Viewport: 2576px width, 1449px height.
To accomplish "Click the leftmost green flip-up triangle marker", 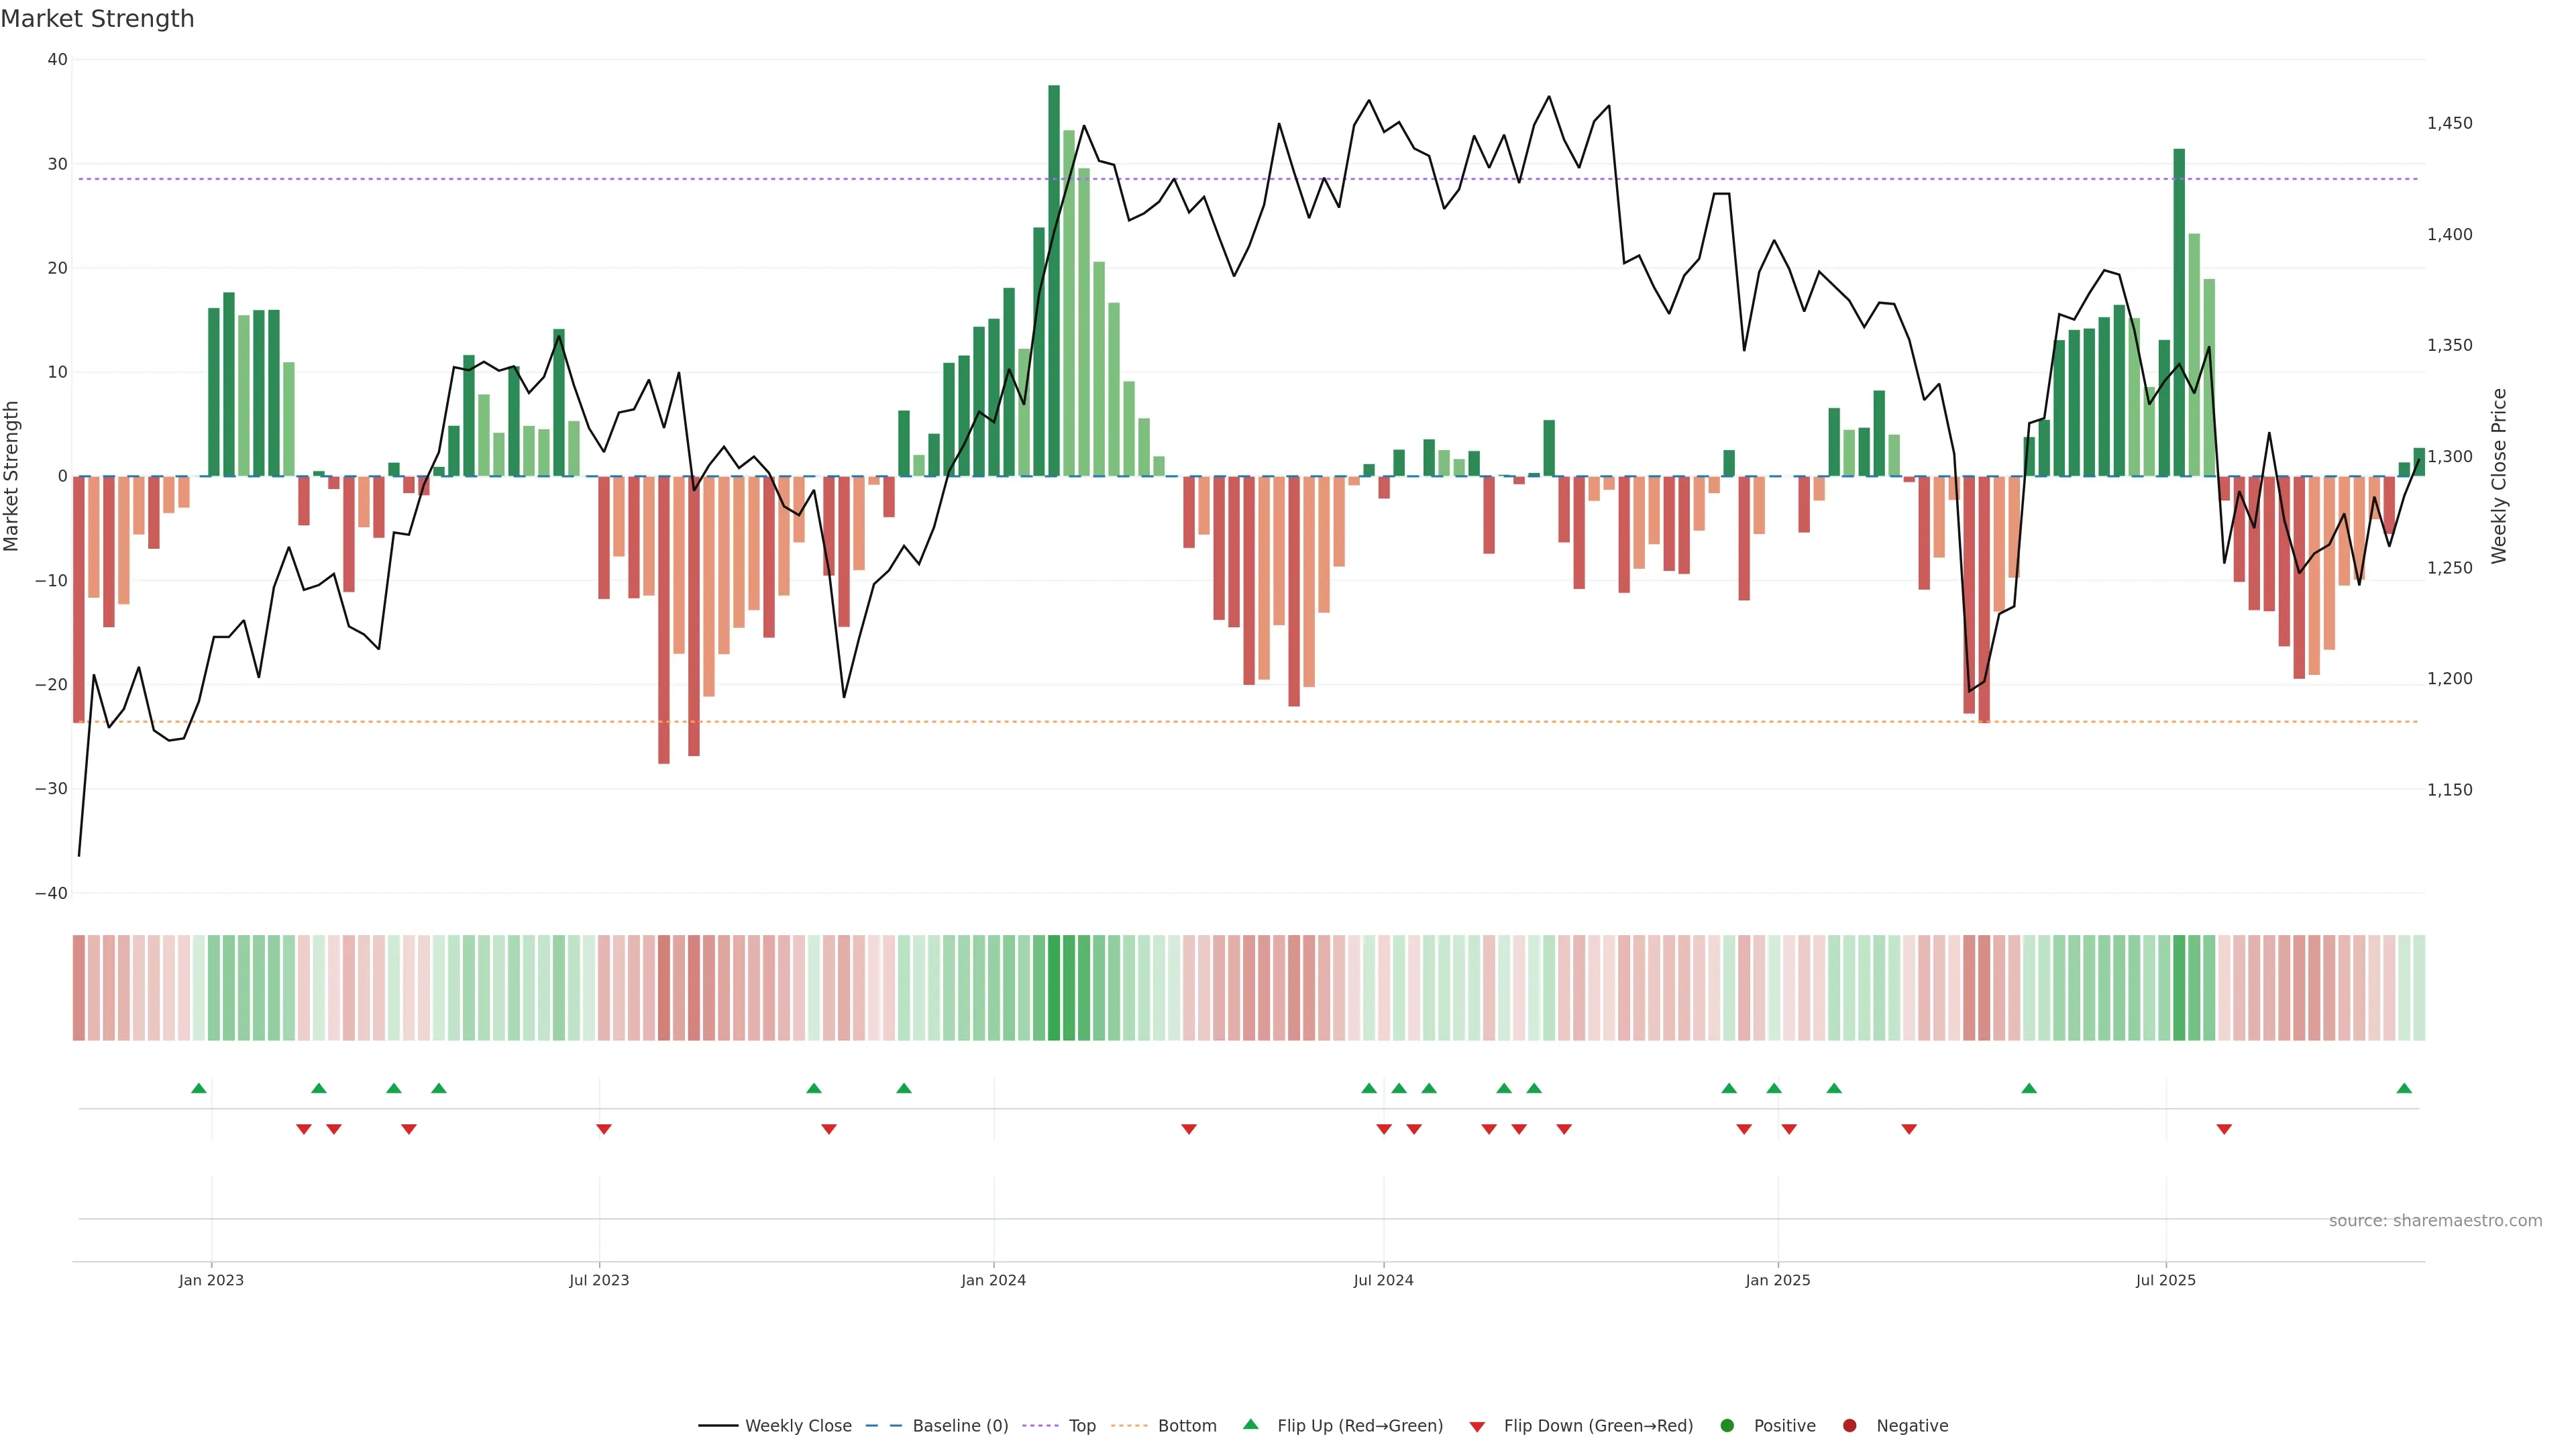I will [x=199, y=1088].
